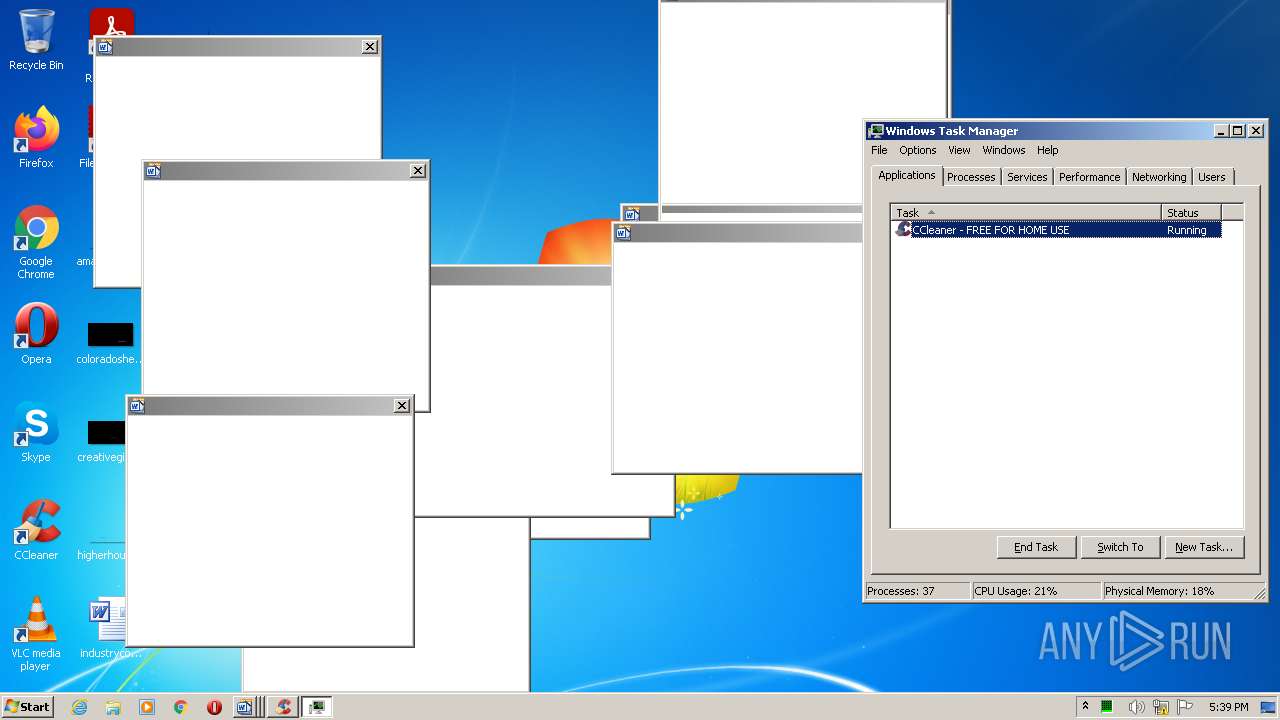
Task: Minimize the Windows Task Manager window
Action: [x=1221, y=131]
